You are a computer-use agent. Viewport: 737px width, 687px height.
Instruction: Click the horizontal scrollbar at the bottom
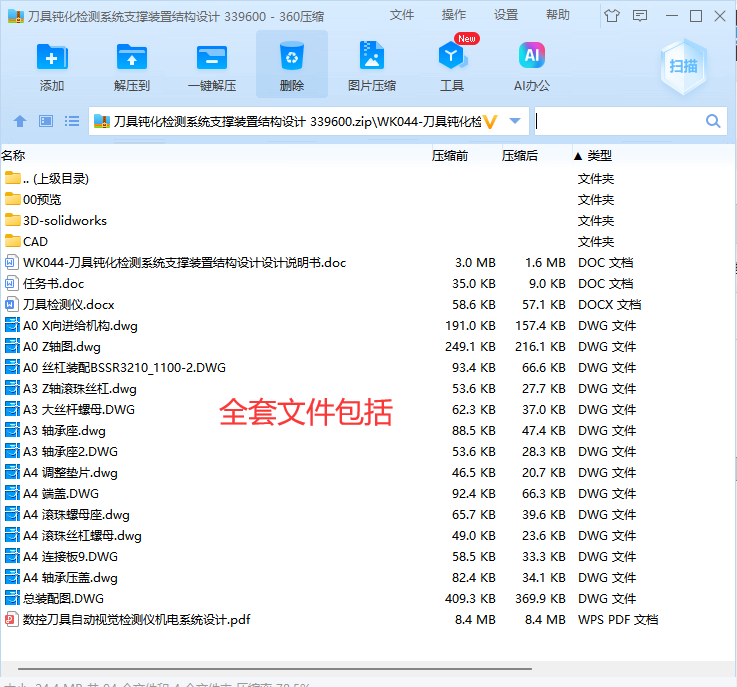pos(275,668)
